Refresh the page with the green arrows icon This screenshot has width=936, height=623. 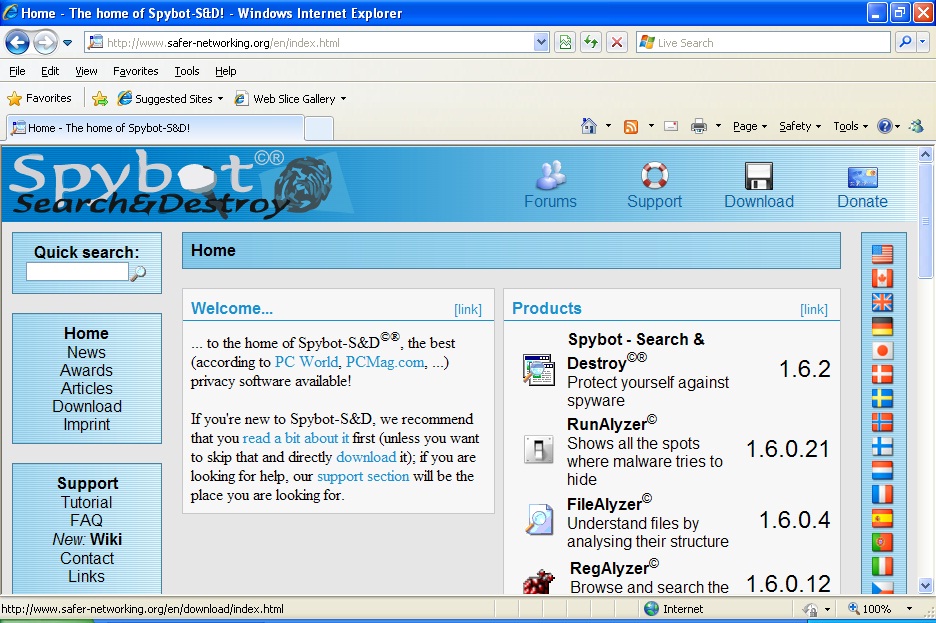[591, 42]
